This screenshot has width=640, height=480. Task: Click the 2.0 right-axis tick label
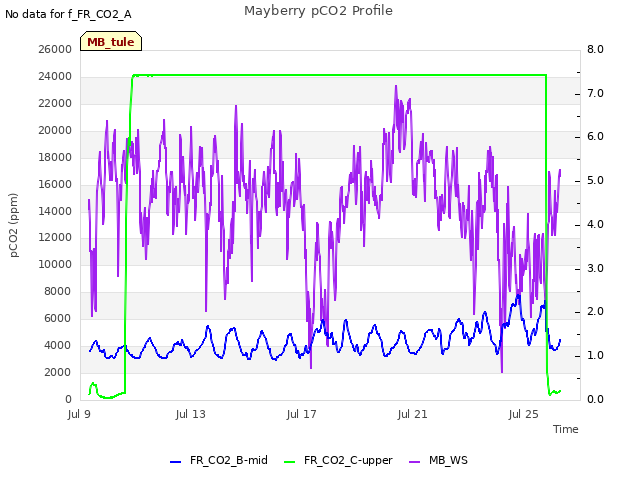(596, 312)
